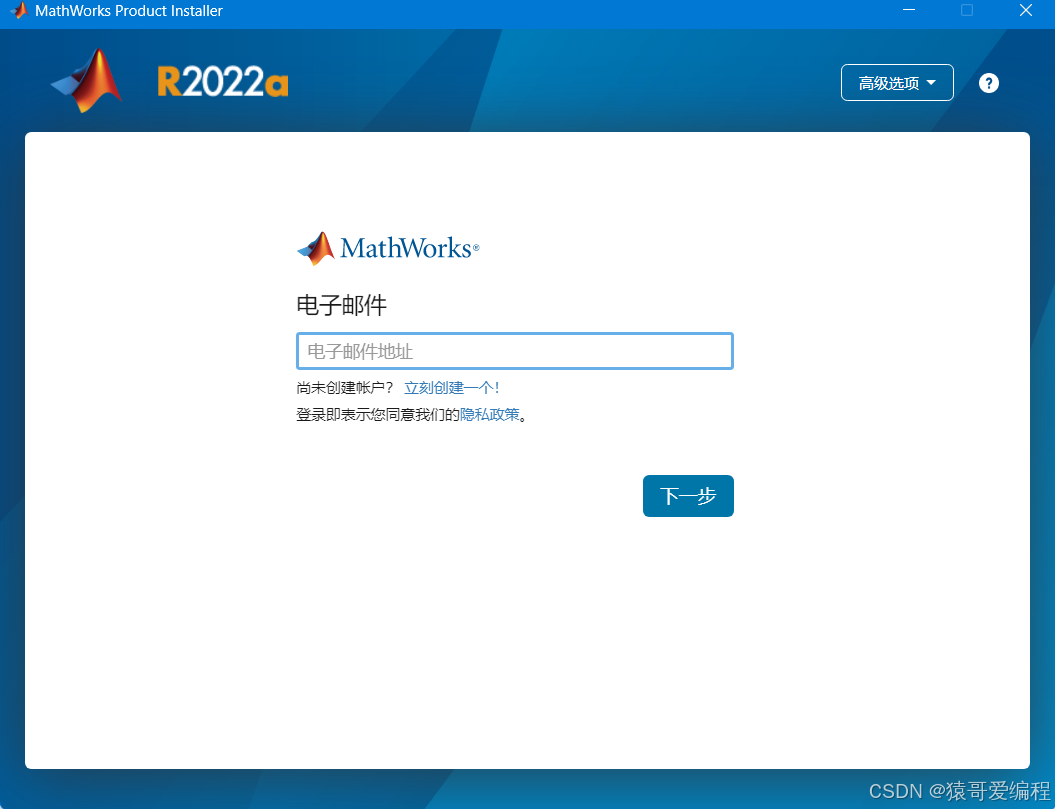Viewport: 1055px width, 809px height.
Task: Open the help question mark icon
Action: click(988, 83)
